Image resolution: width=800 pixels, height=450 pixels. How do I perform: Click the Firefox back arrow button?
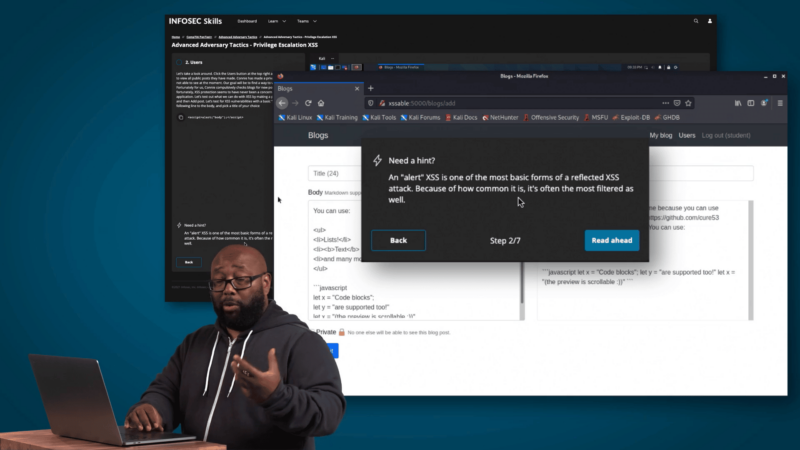click(x=283, y=103)
